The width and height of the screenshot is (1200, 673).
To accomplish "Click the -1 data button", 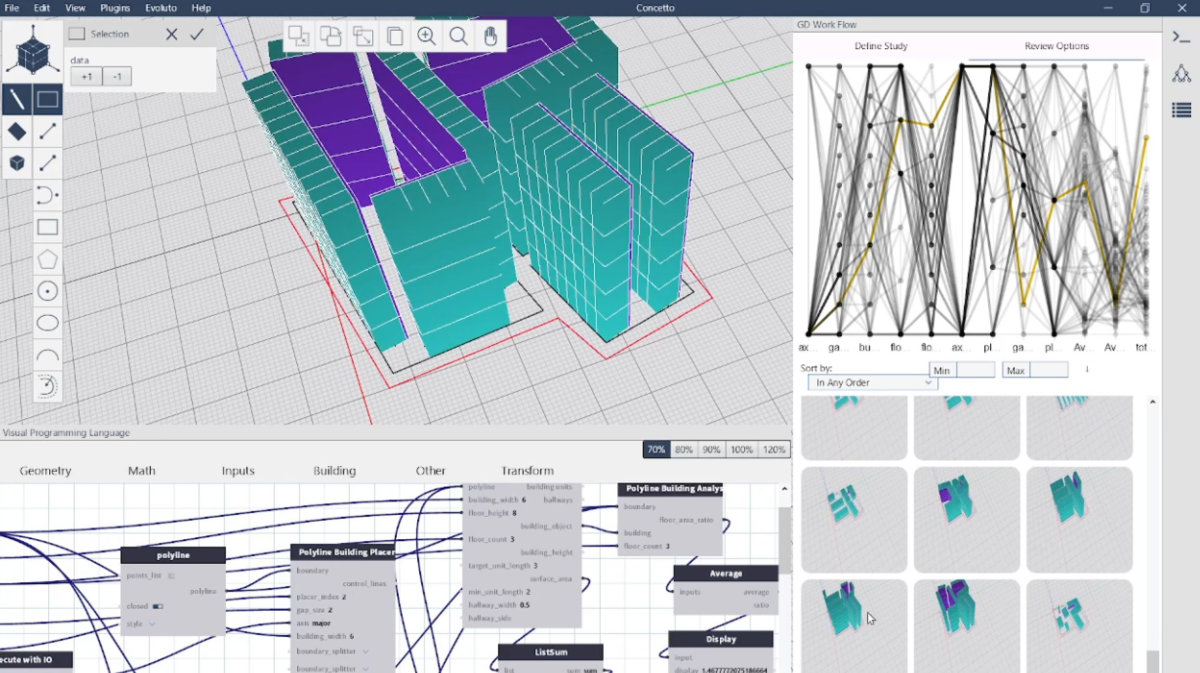I will click(x=117, y=77).
